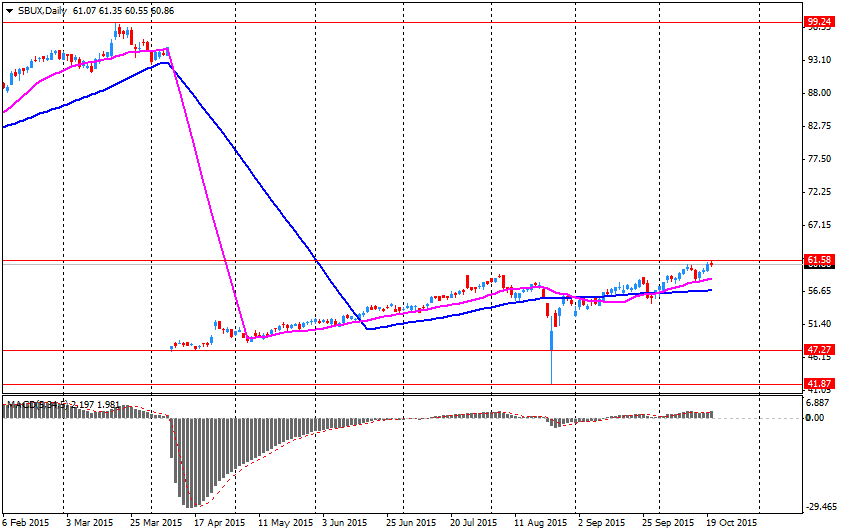Click the 67.15 value on price axis
This screenshot has height=531, width=842.
click(x=819, y=225)
